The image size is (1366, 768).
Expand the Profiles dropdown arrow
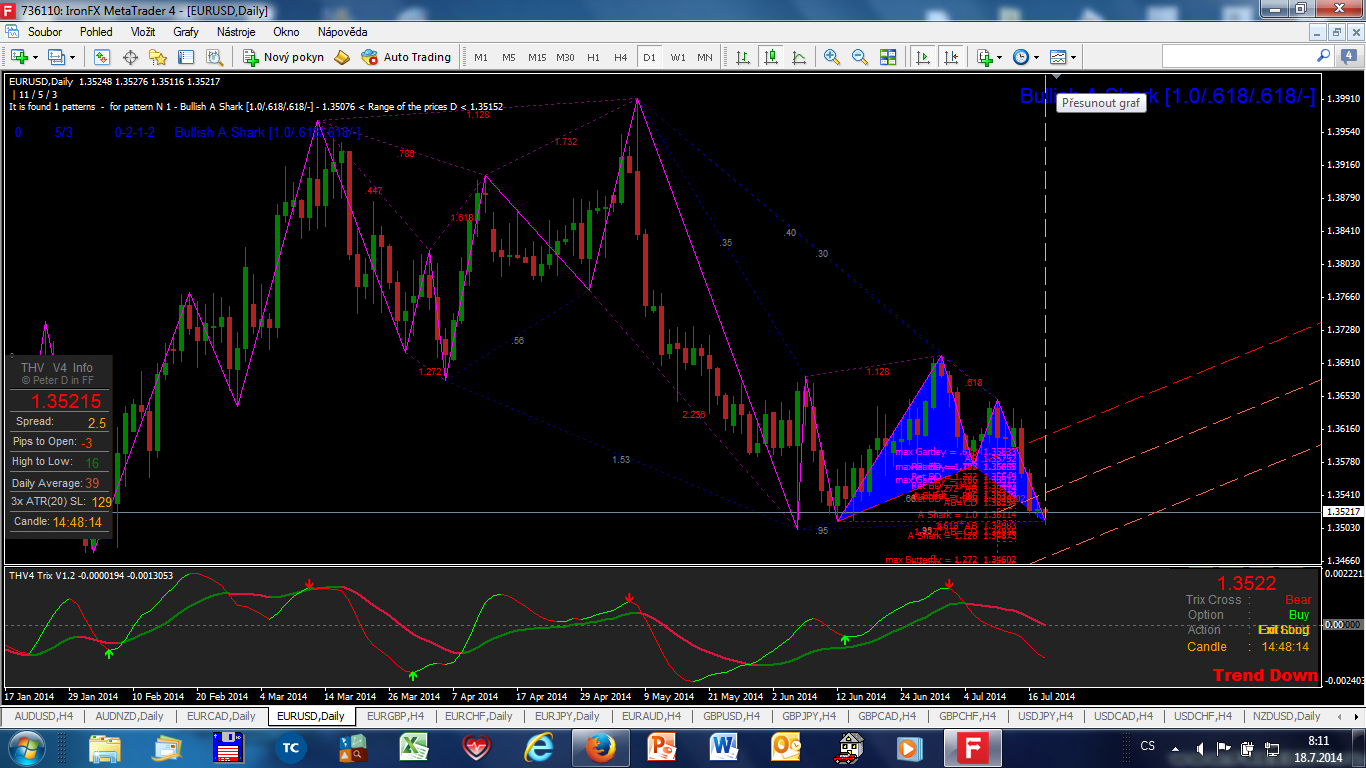72,57
